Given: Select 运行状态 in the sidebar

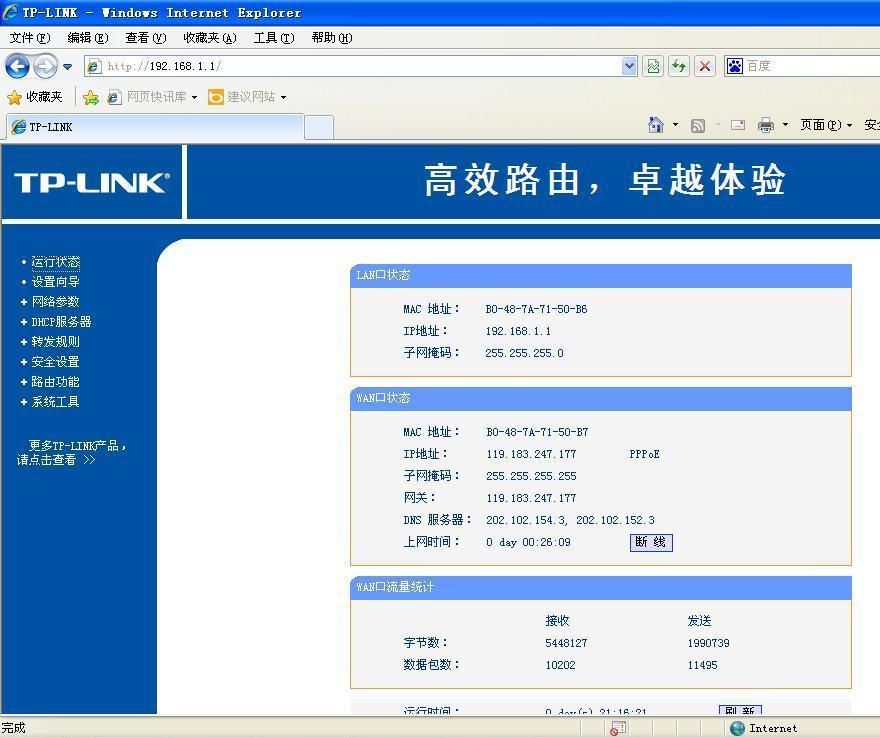Looking at the screenshot, I should click(x=56, y=262).
